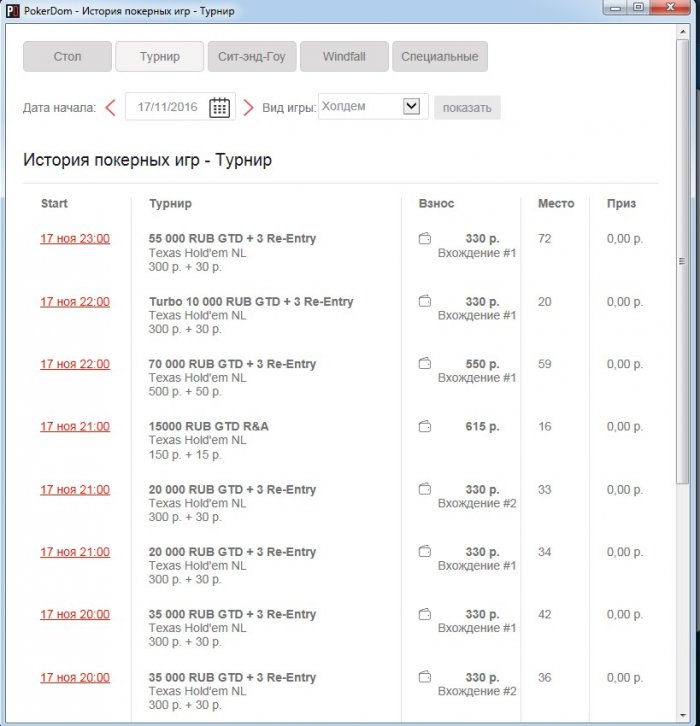Screen dimensions: 700x726
Task: Click the Start column header
Action: tap(54, 203)
